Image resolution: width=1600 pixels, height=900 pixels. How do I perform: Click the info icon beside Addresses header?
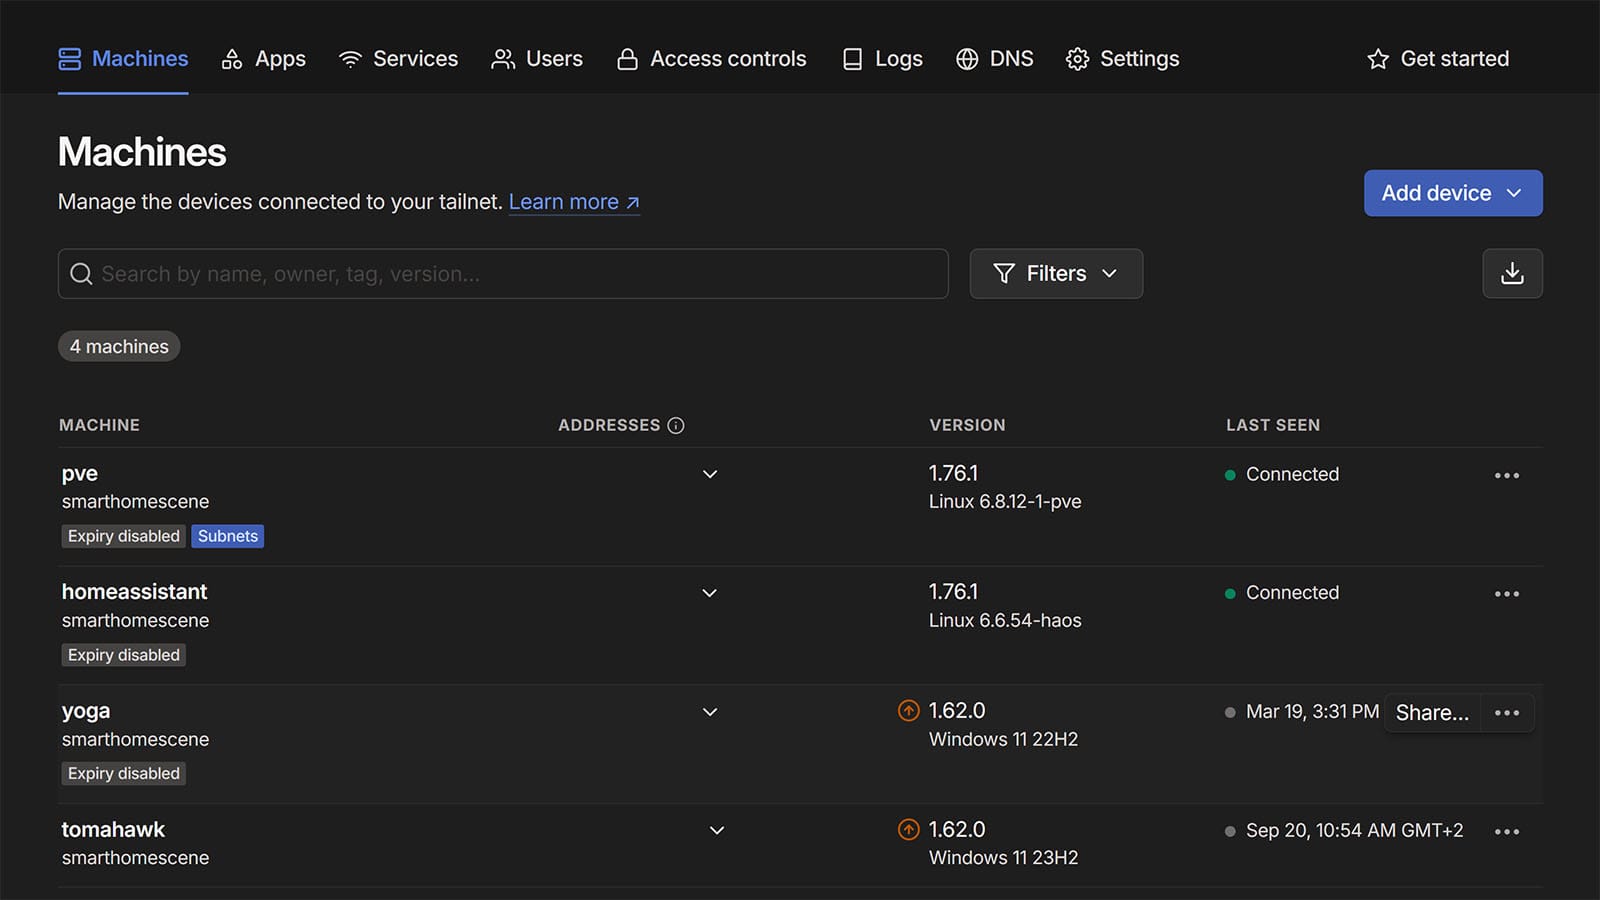point(676,425)
